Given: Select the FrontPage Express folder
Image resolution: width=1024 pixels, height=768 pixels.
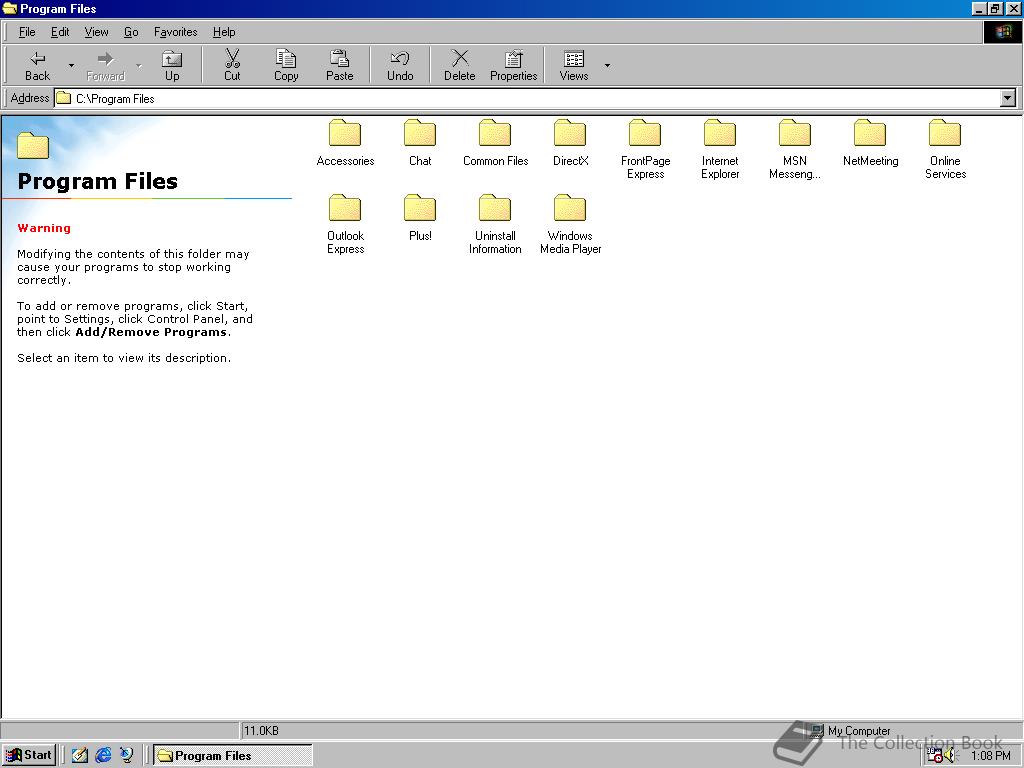Looking at the screenshot, I should 645,150.
